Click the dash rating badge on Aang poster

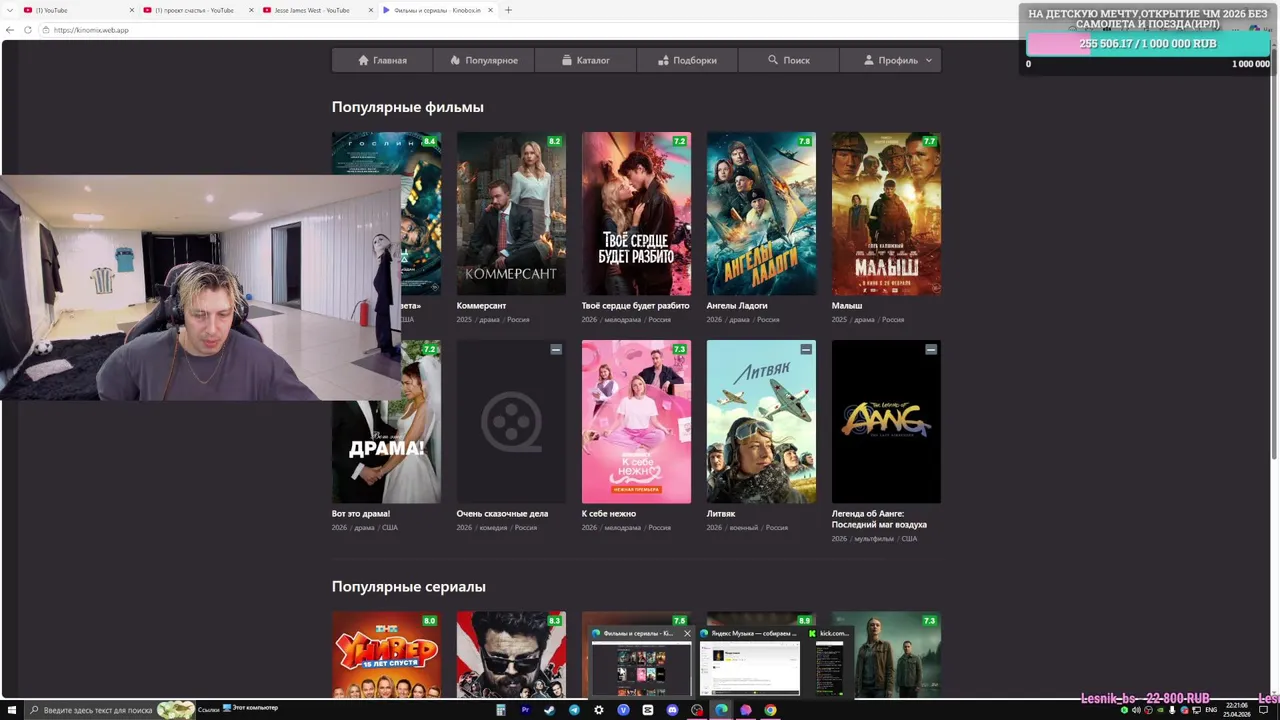pos(931,349)
